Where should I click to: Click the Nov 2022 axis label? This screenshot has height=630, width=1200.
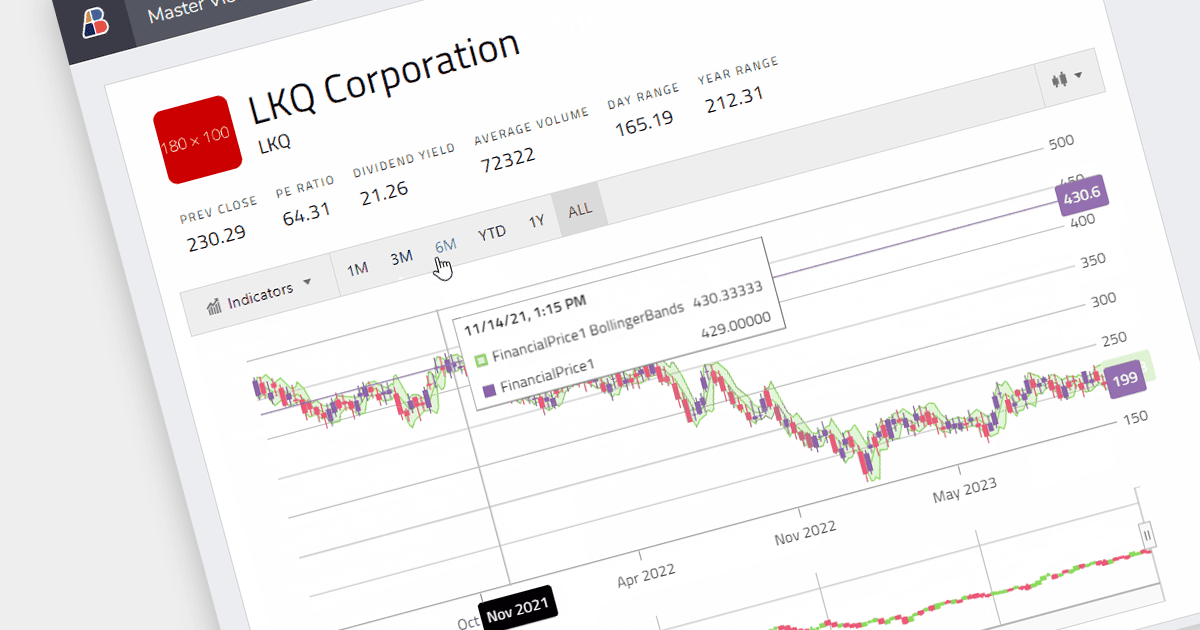tap(805, 532)
